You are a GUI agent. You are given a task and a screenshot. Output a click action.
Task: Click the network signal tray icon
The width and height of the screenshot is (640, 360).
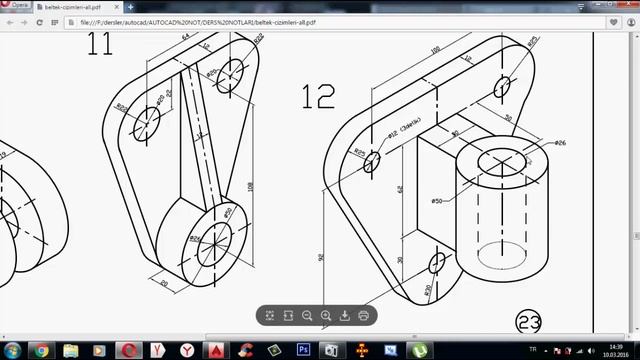pyautogui.click(x=580, y=351)
